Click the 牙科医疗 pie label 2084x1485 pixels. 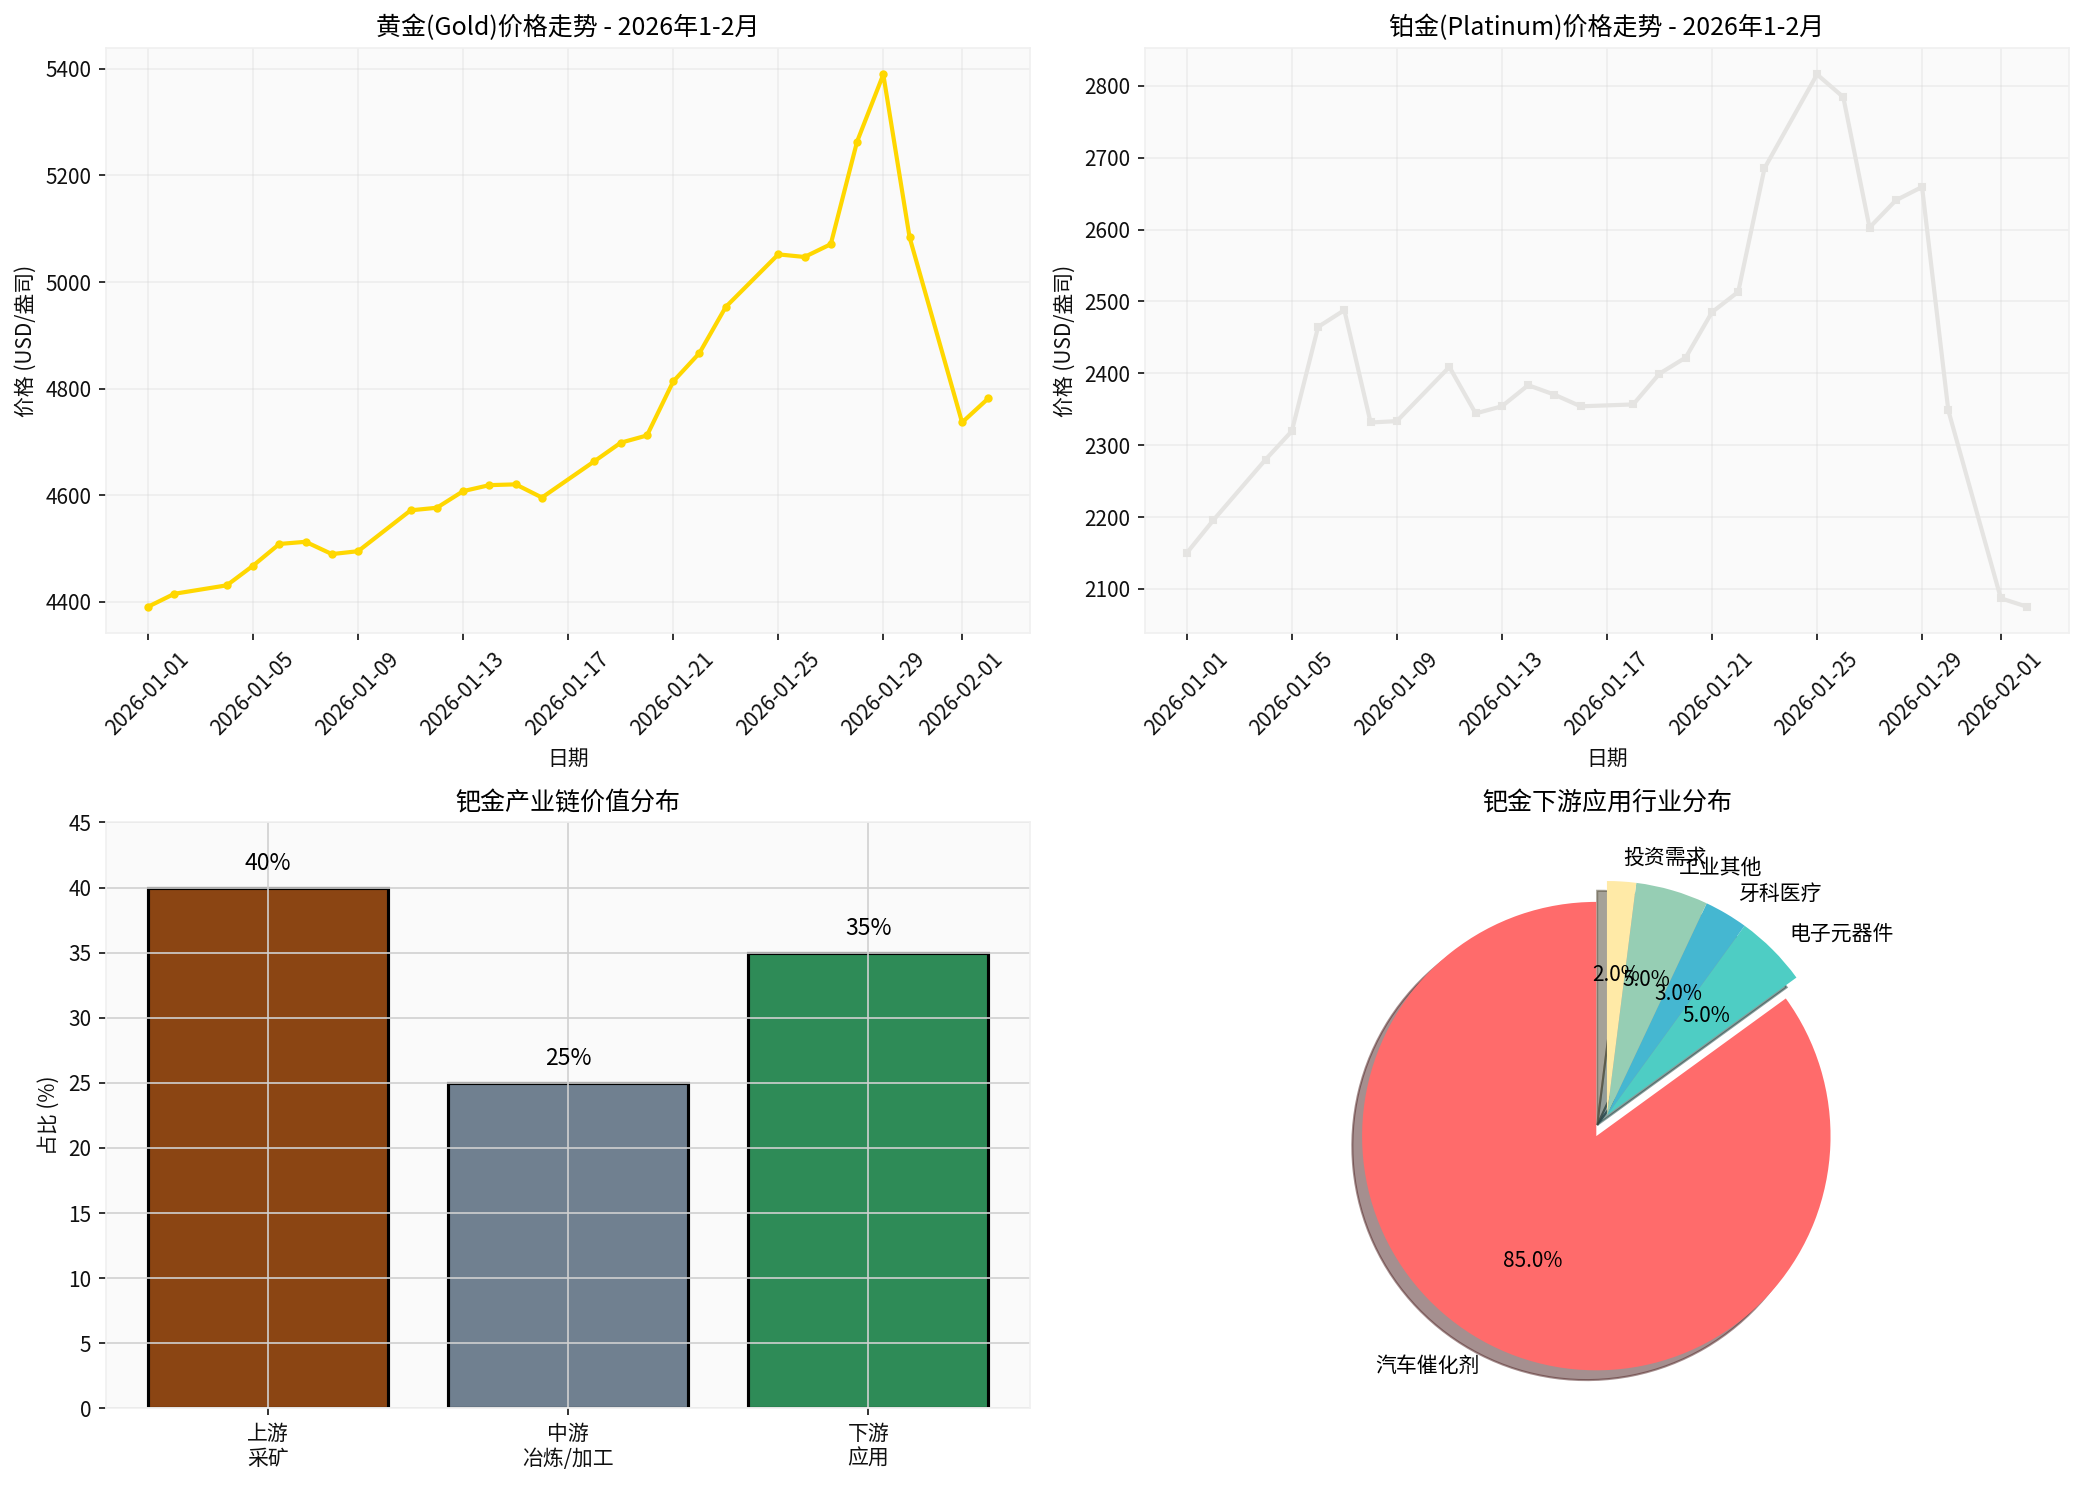click(x=1780, y=892)
